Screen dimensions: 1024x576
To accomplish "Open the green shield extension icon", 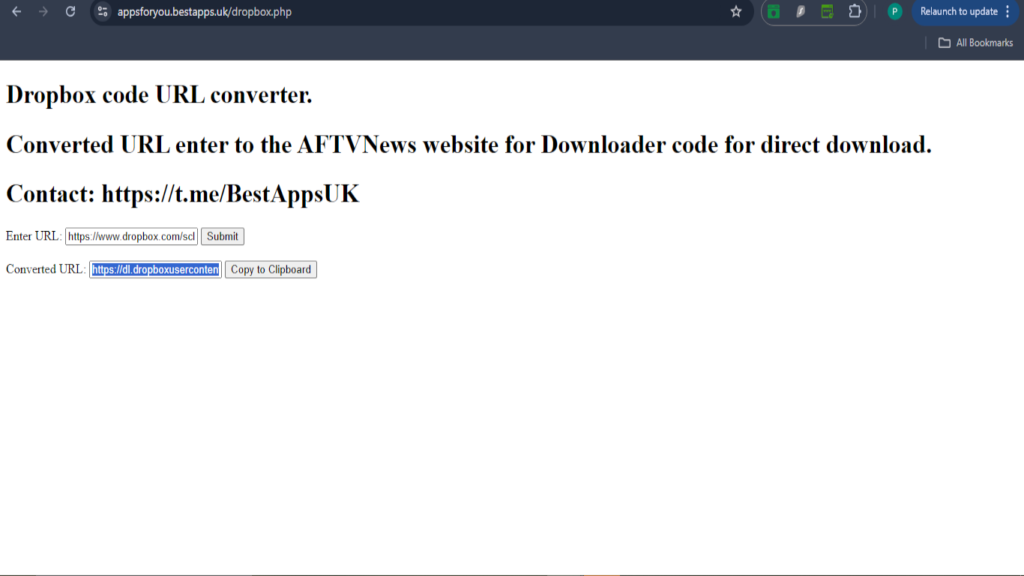I will (x=774, y=12).
